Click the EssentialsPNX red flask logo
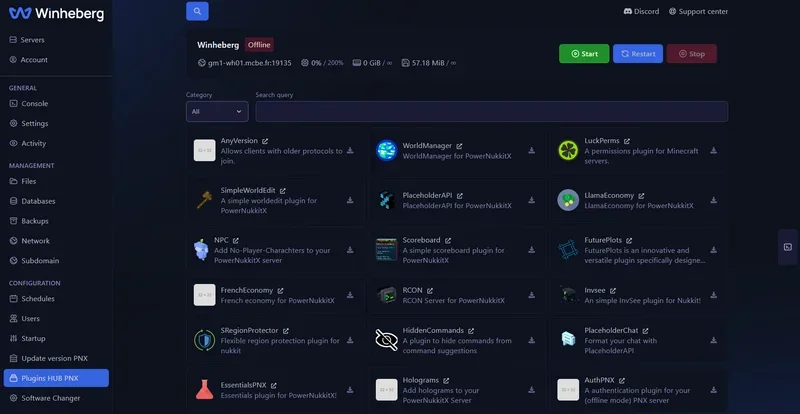The height and width of the screenshot is (414, 800). pos(205,390)
